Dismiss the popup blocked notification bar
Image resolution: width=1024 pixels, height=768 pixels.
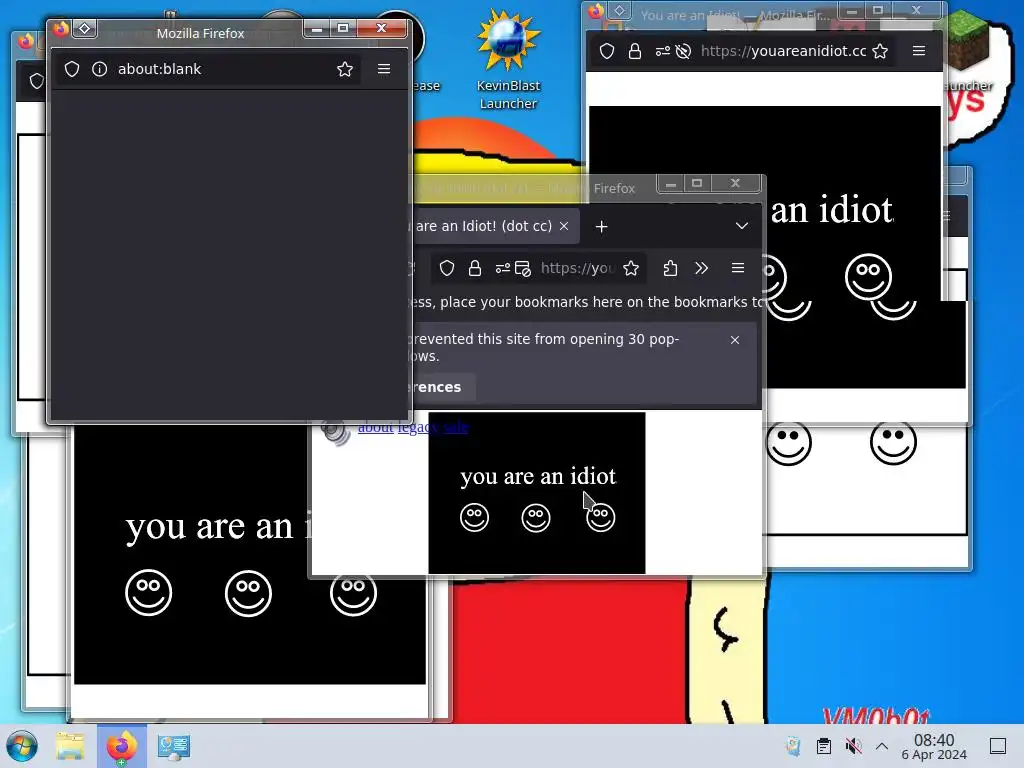click(x=735, y=340)
